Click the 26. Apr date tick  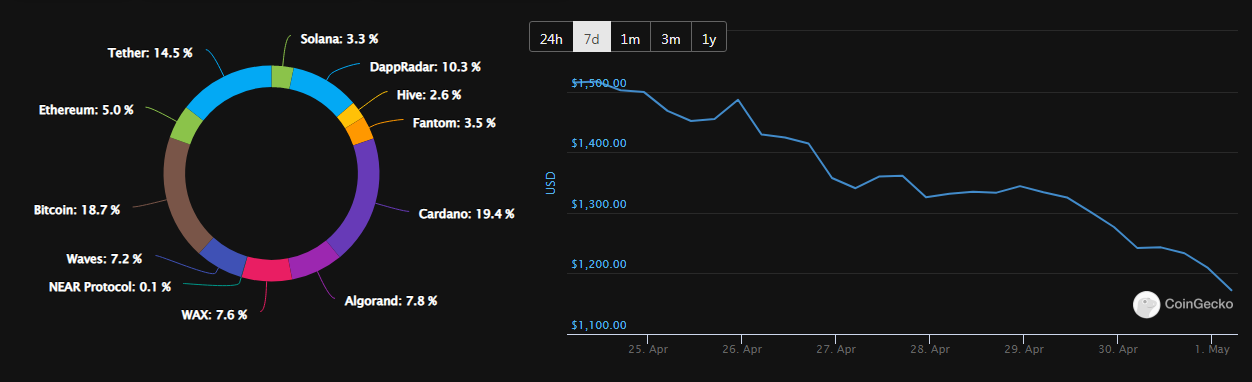click(741, 350)
